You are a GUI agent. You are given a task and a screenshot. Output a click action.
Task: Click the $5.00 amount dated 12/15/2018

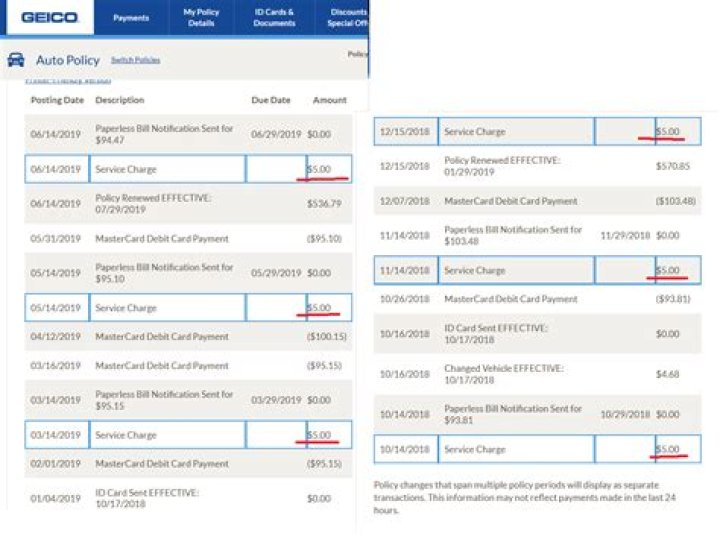pyautogui.click(x=668, y=131)
